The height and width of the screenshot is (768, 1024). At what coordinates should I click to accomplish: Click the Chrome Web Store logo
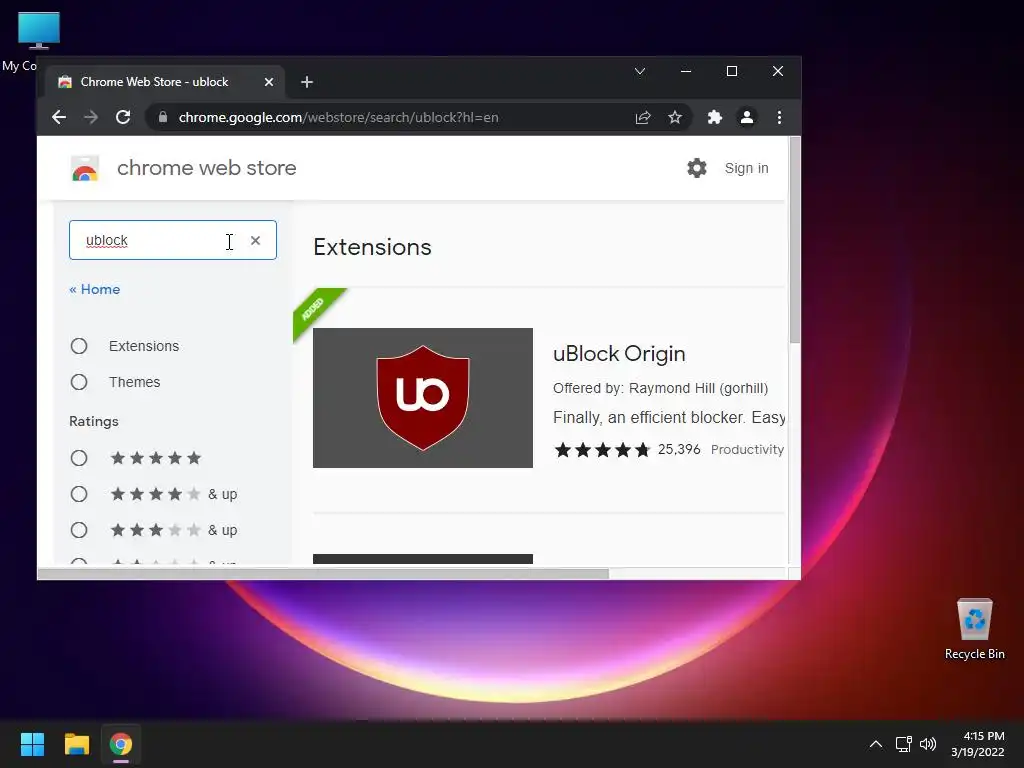[85, 168]
